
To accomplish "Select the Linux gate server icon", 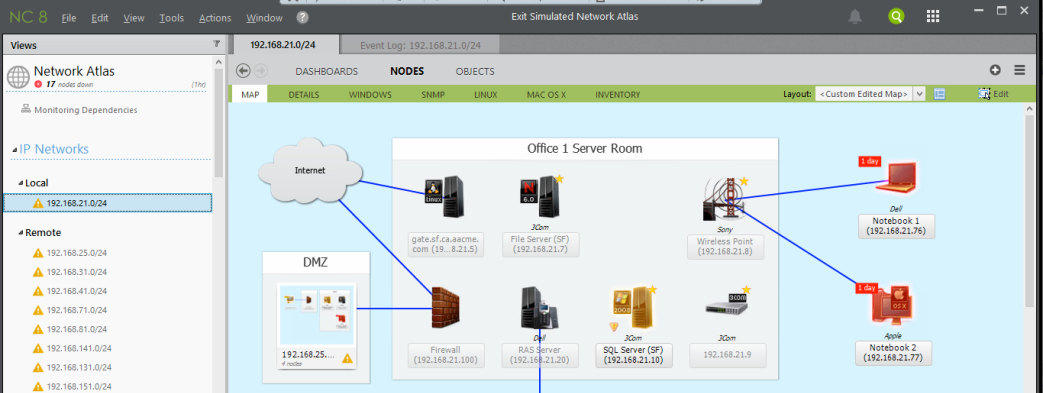I will (x=444, y=196).
